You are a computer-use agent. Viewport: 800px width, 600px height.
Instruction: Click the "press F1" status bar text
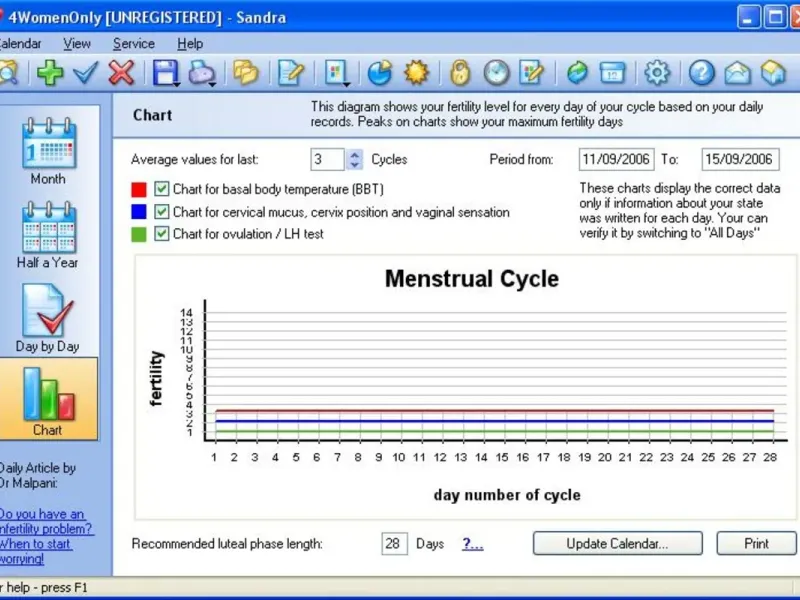64,587
